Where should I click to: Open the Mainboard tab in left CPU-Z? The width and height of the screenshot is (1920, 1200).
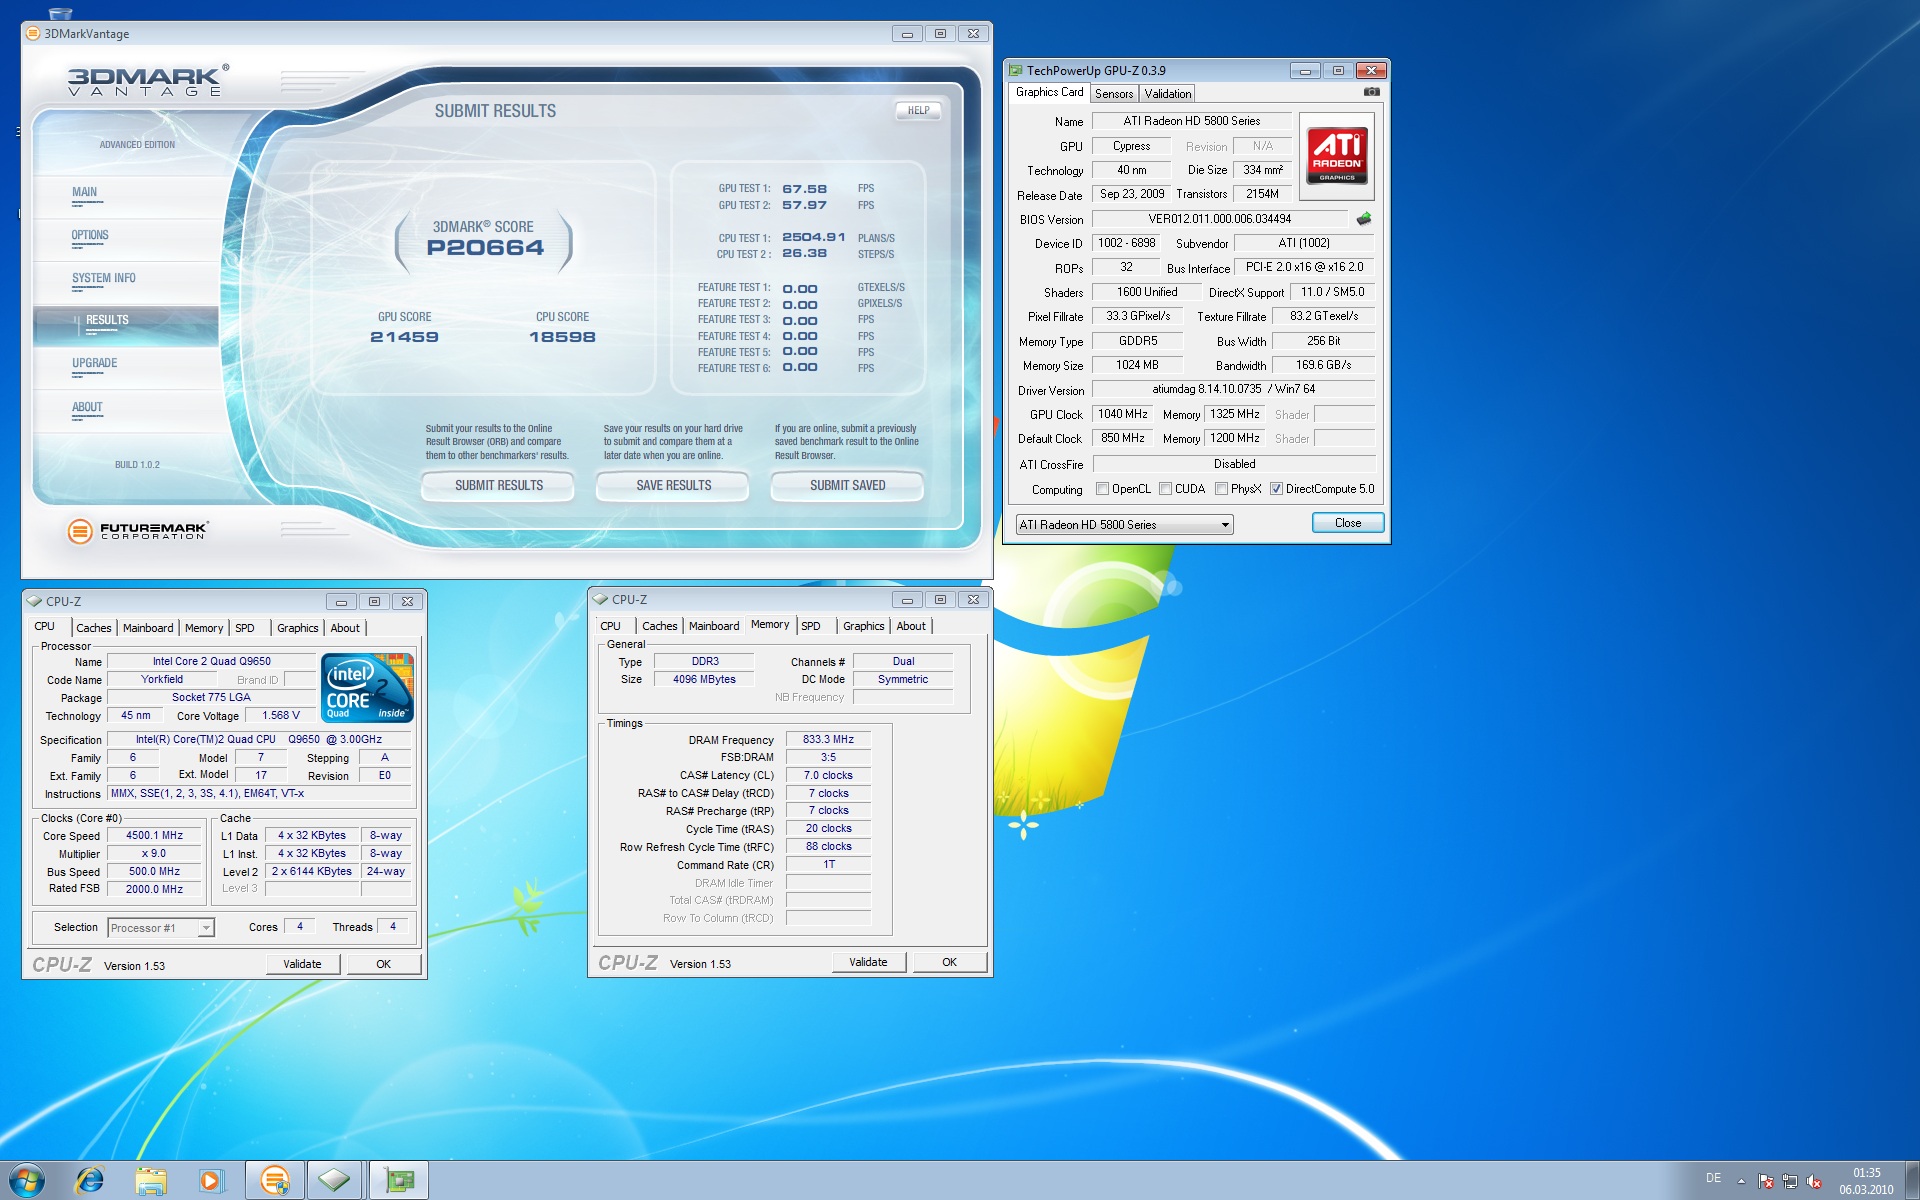point(148,628)
